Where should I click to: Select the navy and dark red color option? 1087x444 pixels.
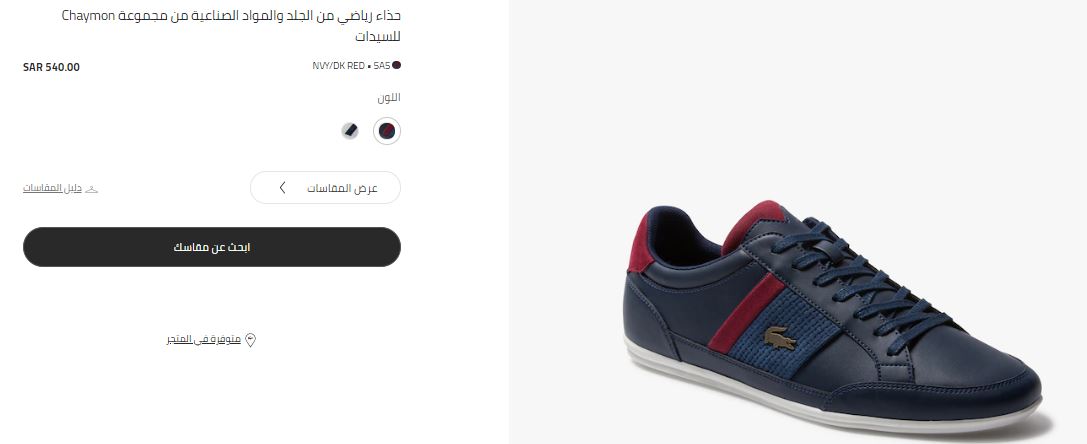point(387,131)
